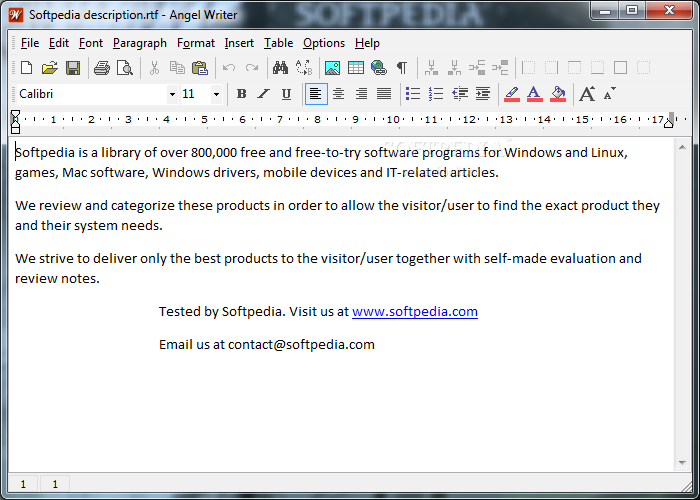Click the Cut scissors icon
Screen dimensions: 700x500
click(x=154, y=68)
